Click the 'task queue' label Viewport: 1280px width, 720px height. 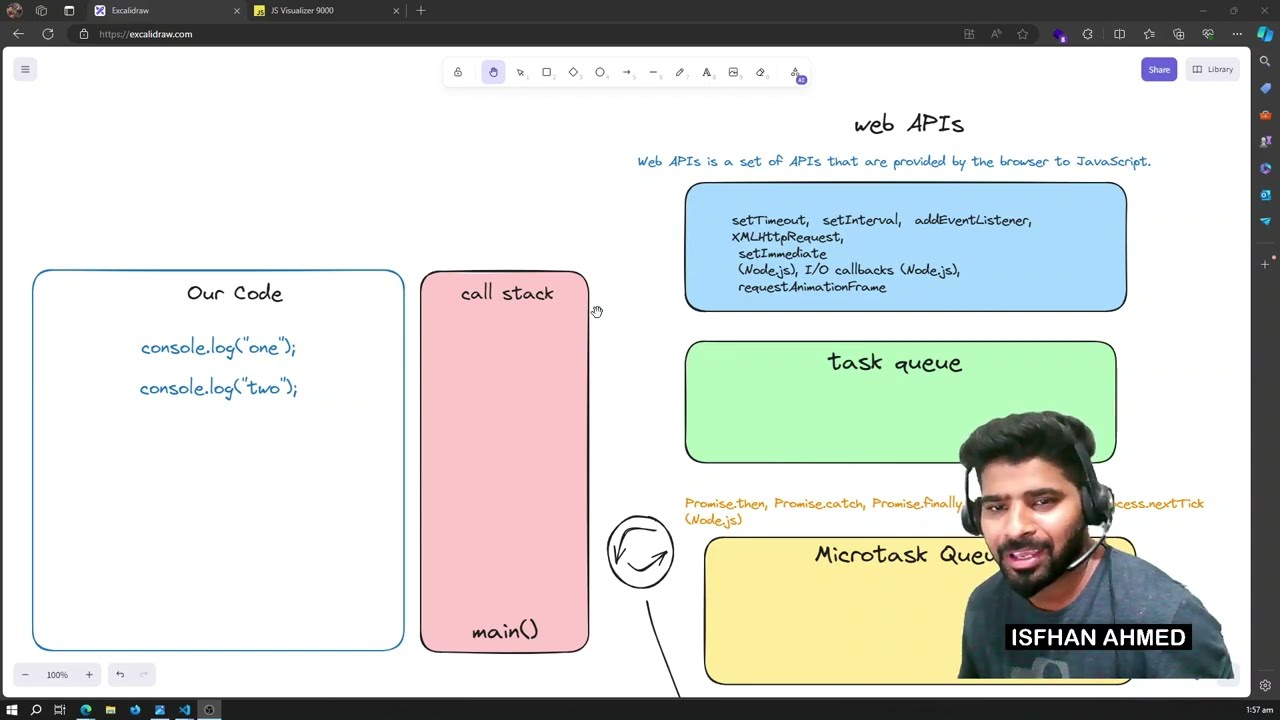point(895,363)
